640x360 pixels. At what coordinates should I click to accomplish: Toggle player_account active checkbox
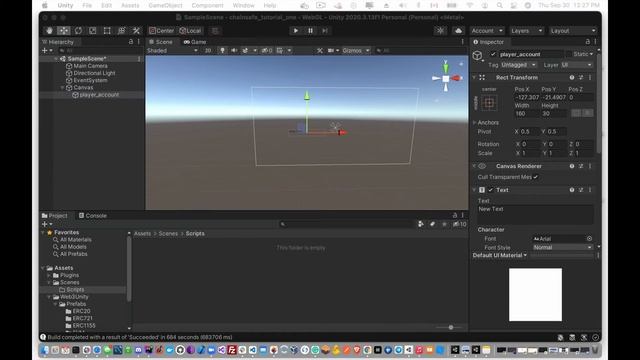tap(493, 54)
